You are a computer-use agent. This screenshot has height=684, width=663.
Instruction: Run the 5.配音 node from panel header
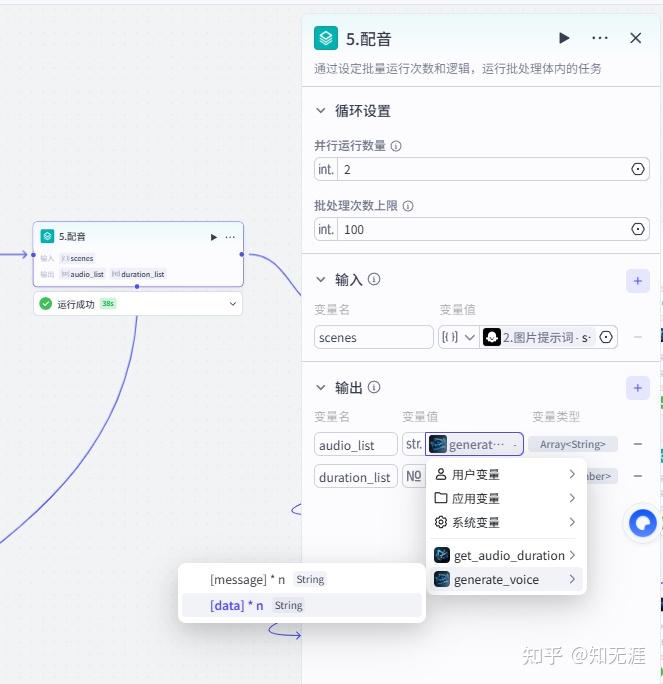[x=564, y=38]
